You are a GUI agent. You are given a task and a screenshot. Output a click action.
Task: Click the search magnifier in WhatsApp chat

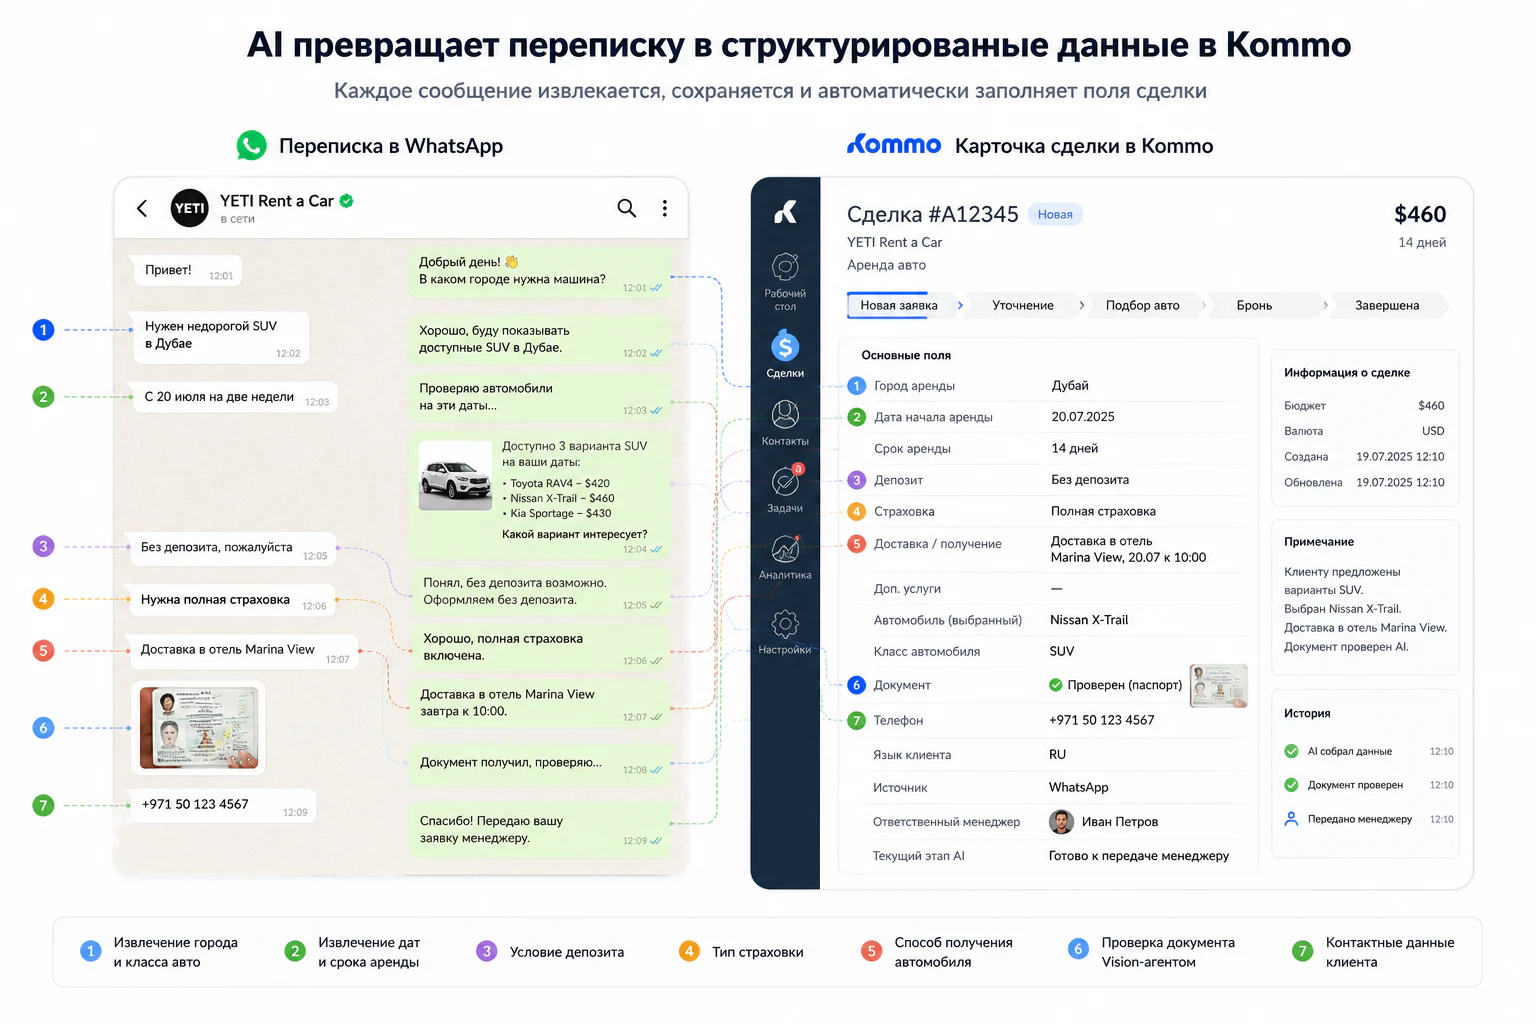(x=627, y=208)
